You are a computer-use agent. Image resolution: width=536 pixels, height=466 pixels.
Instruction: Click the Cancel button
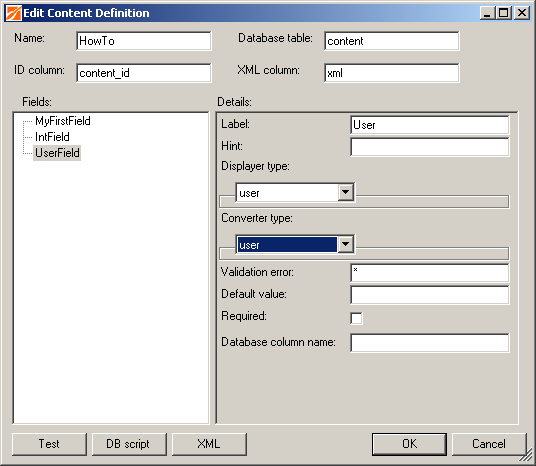click(x=489, y=444)
